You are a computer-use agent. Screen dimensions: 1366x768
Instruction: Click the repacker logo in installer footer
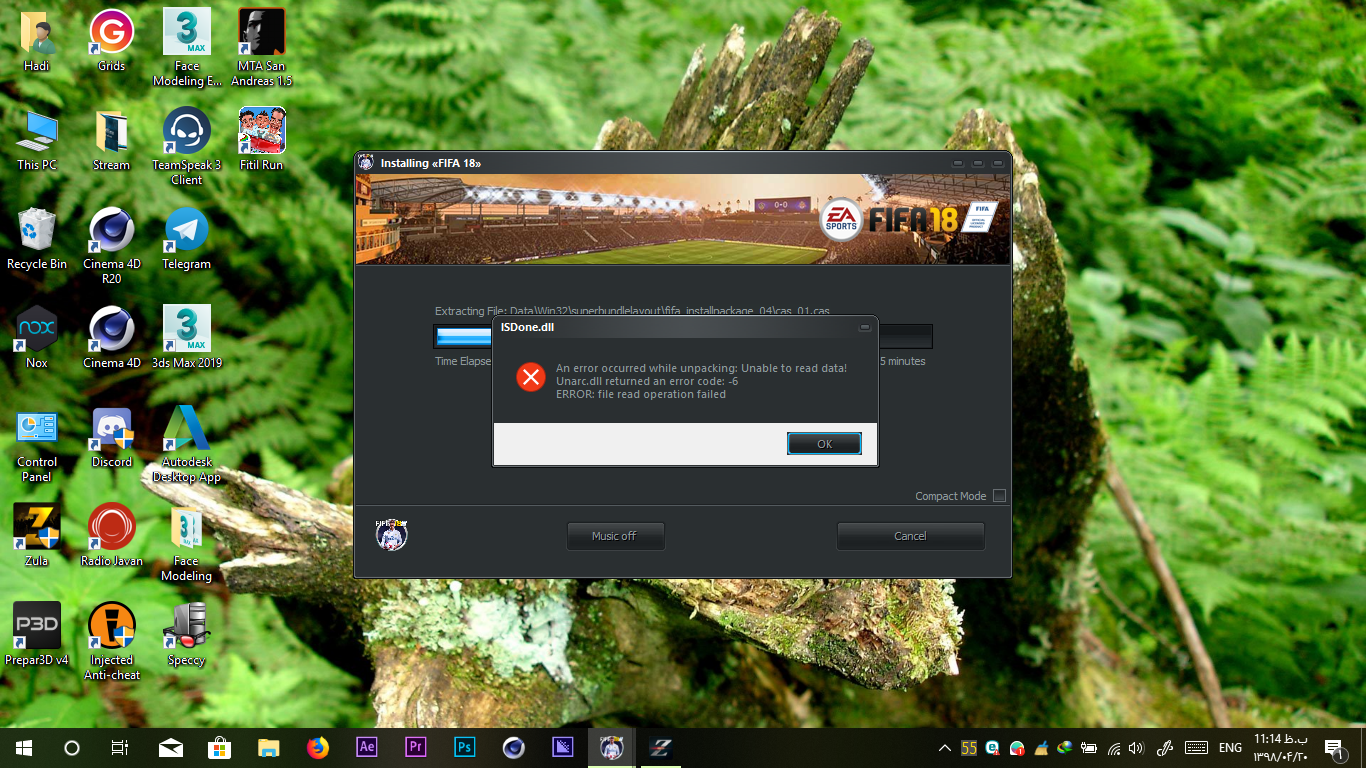coord(391,535)
